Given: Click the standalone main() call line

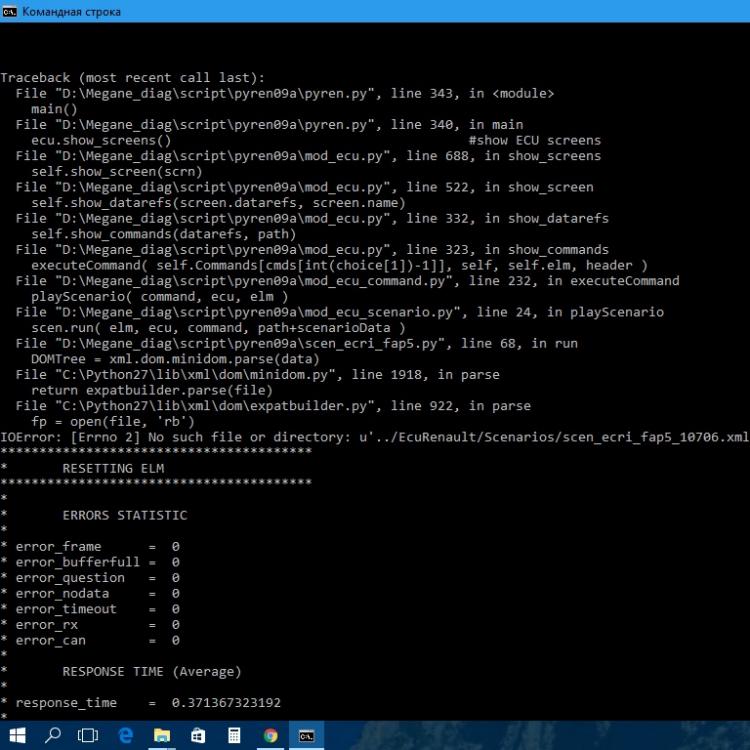Looking at the screenshot, I should click(54, 110).
